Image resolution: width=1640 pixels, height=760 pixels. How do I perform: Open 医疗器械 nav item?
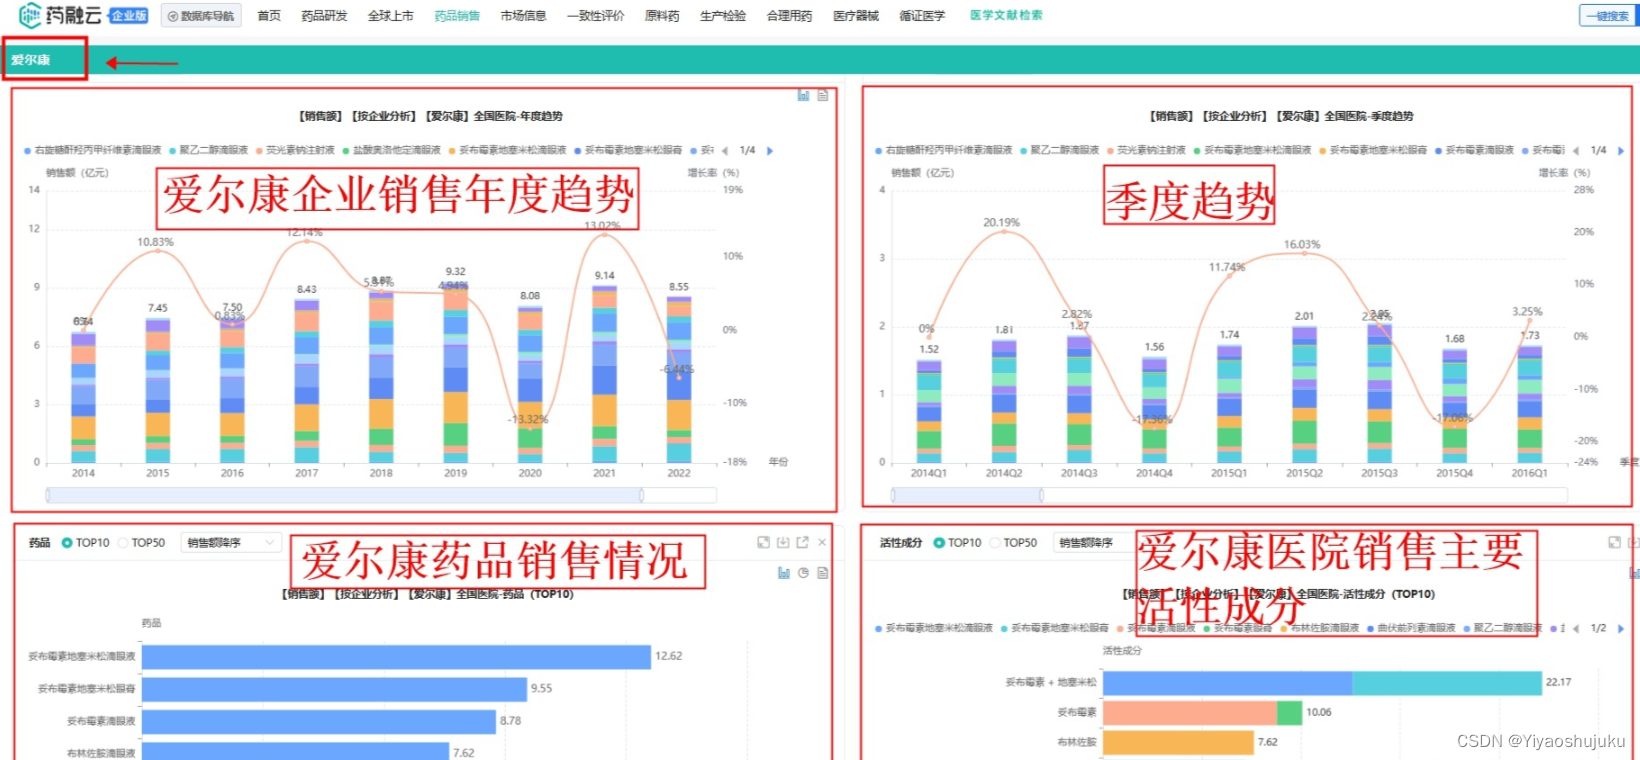(x=856, y=16)
